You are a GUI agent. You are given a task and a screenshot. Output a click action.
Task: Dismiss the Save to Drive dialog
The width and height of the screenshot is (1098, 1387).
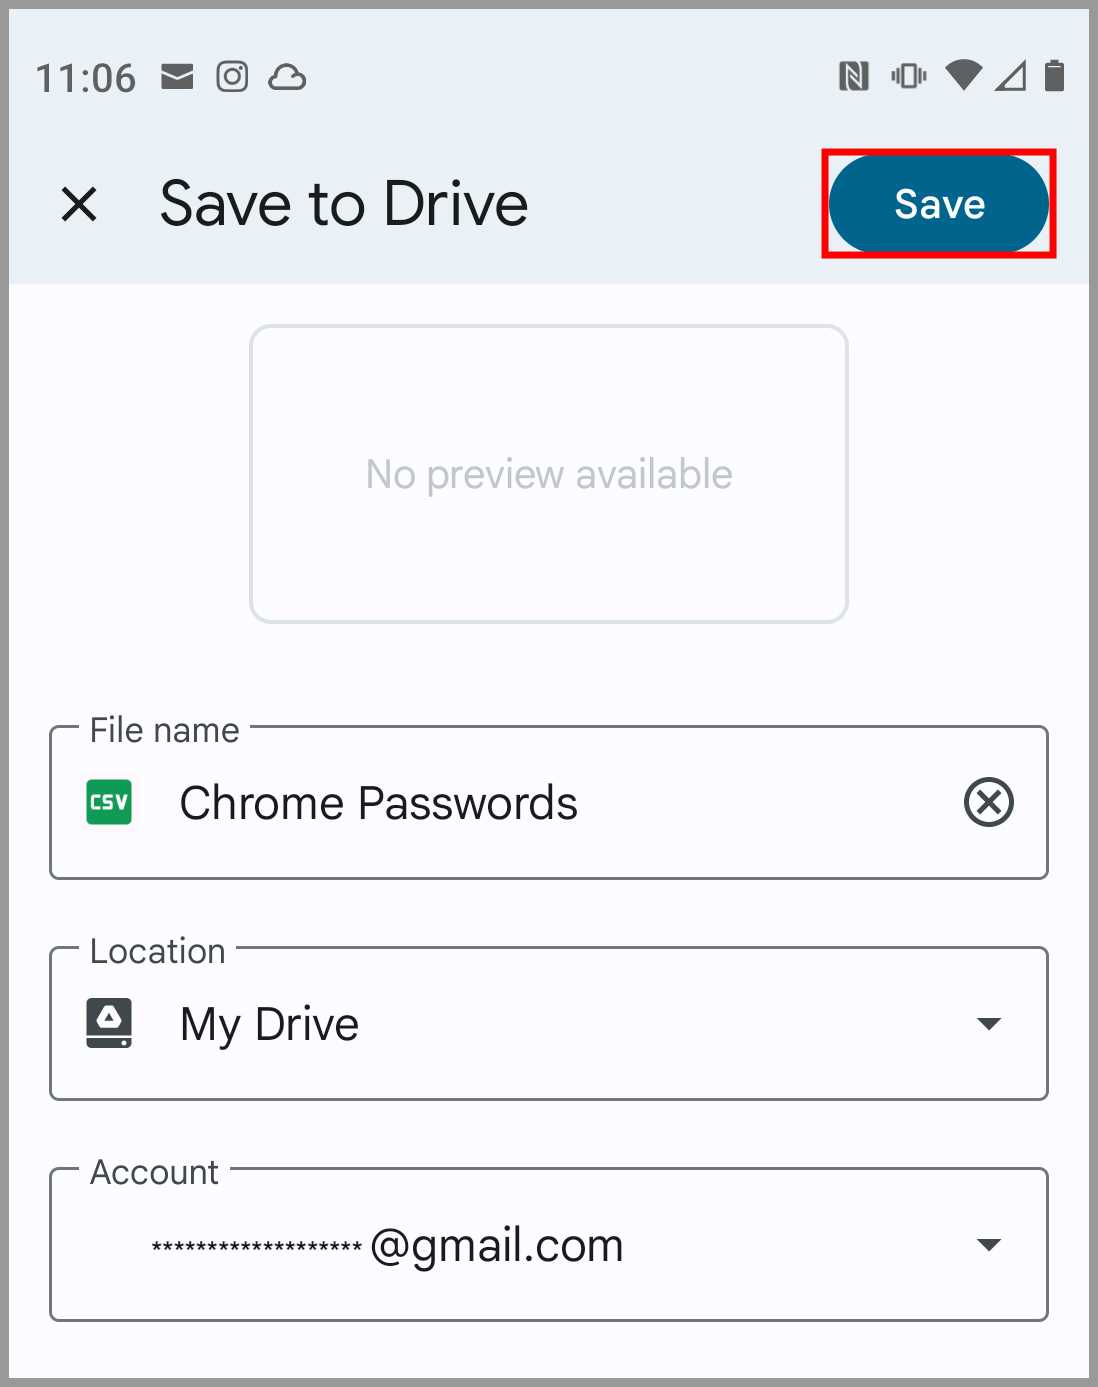[x=79, y=204]
